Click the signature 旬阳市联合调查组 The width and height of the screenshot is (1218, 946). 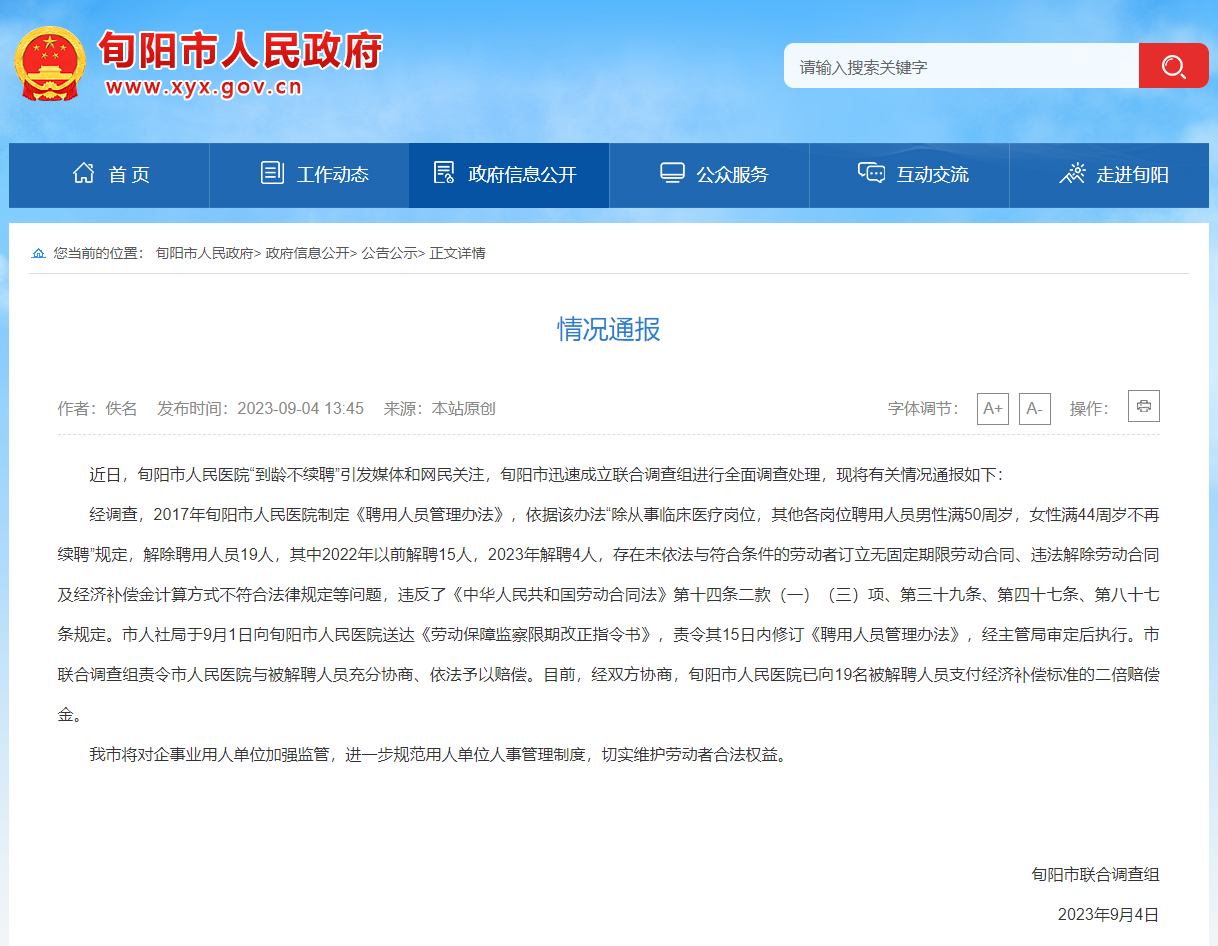[1096, 874]
